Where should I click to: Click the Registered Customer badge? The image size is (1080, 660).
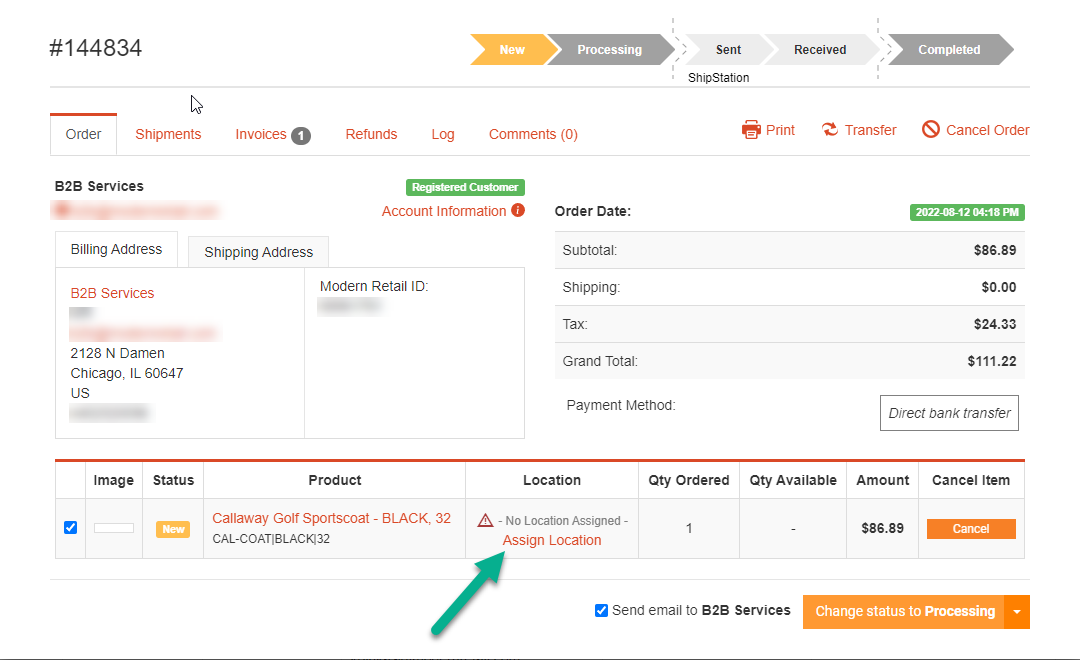(465, 187)
